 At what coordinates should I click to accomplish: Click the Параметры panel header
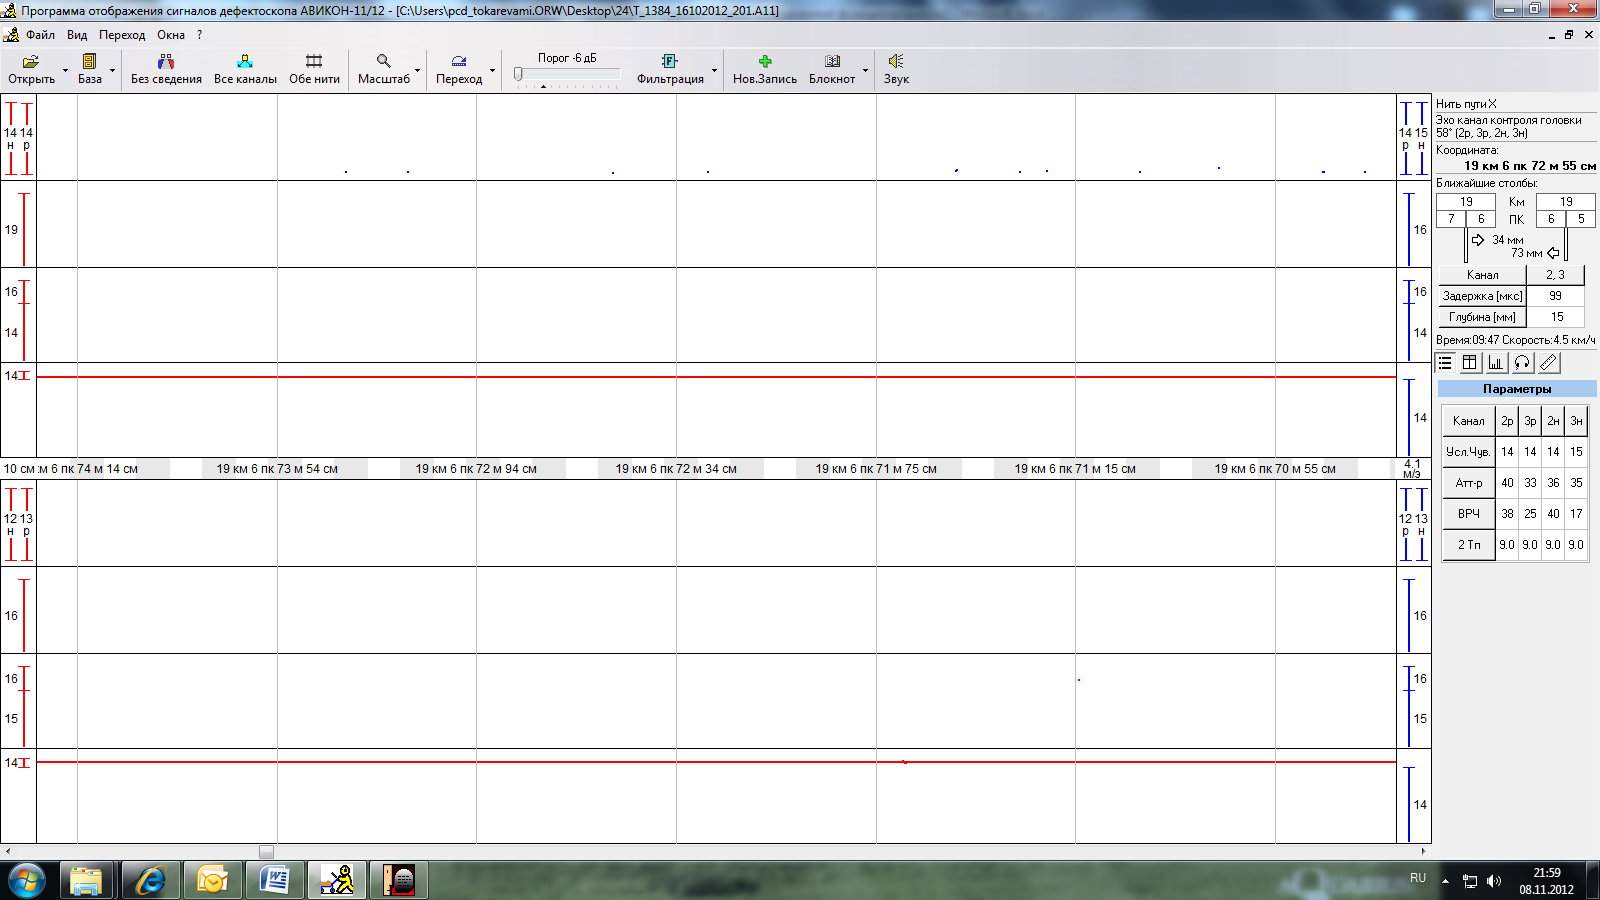click(x=1517, y=389)
